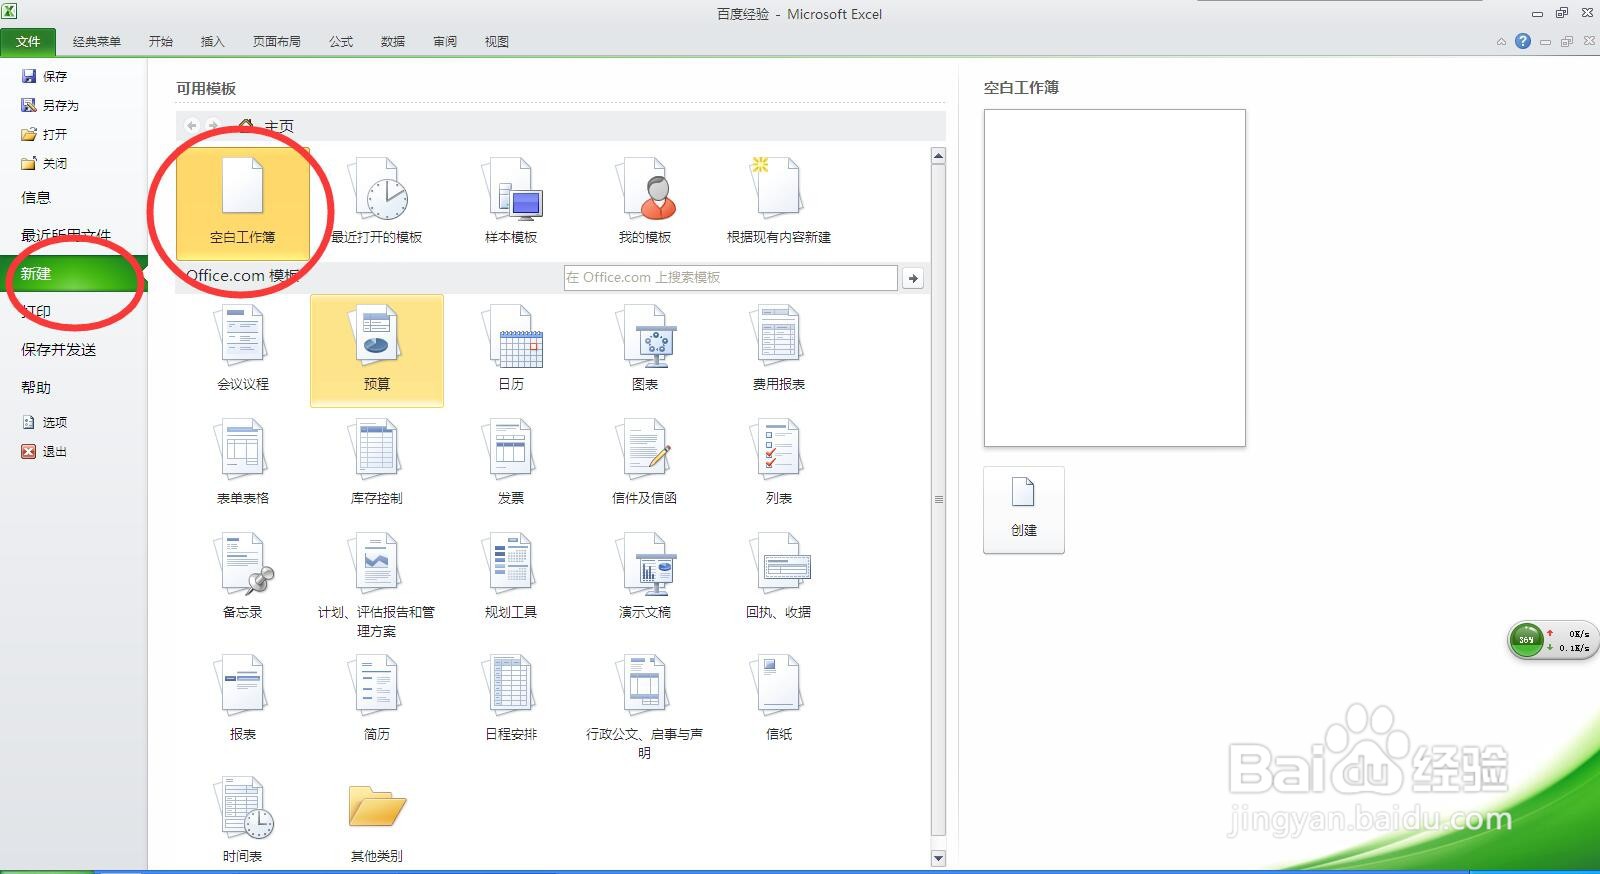Open 计划、评估报告和管理方案 category
Screen dimensions: 1600x874
pos(377,586)
